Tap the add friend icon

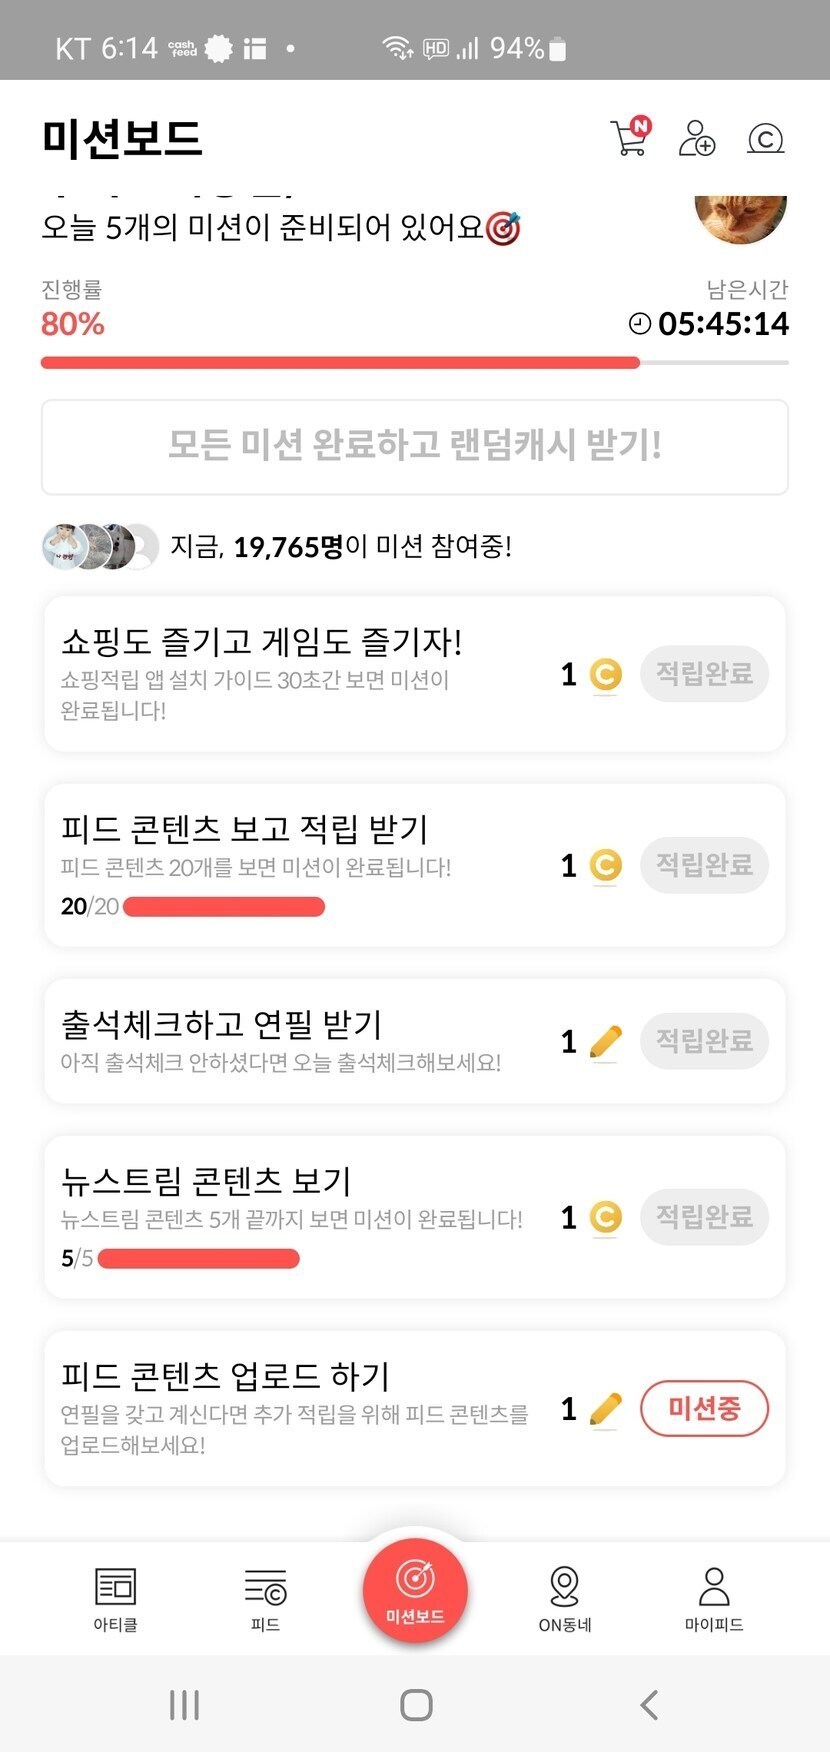pyautogui.click(x=696, y=138)
